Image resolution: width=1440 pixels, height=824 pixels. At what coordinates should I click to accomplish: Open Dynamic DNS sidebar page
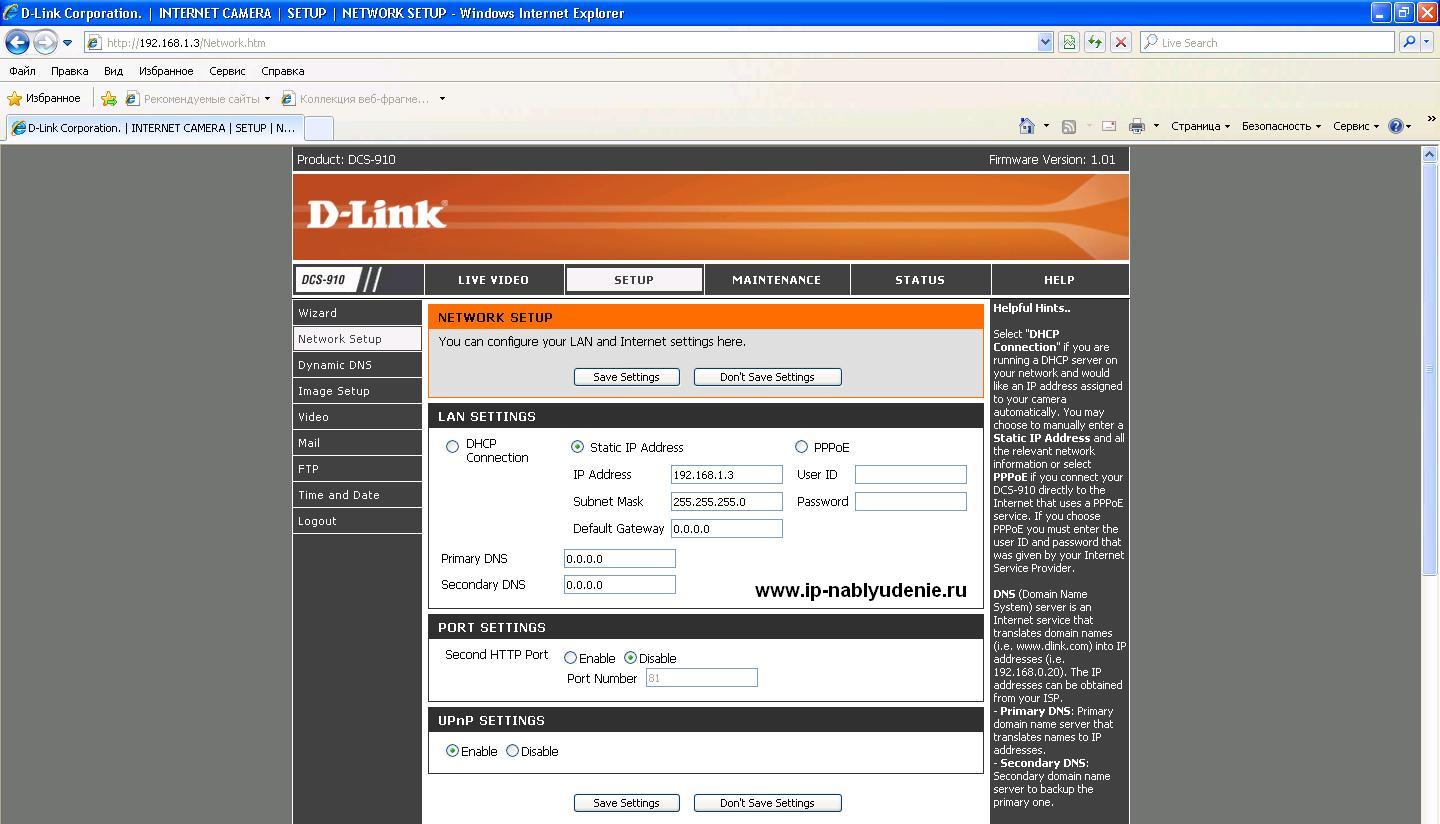pos(357,365)
